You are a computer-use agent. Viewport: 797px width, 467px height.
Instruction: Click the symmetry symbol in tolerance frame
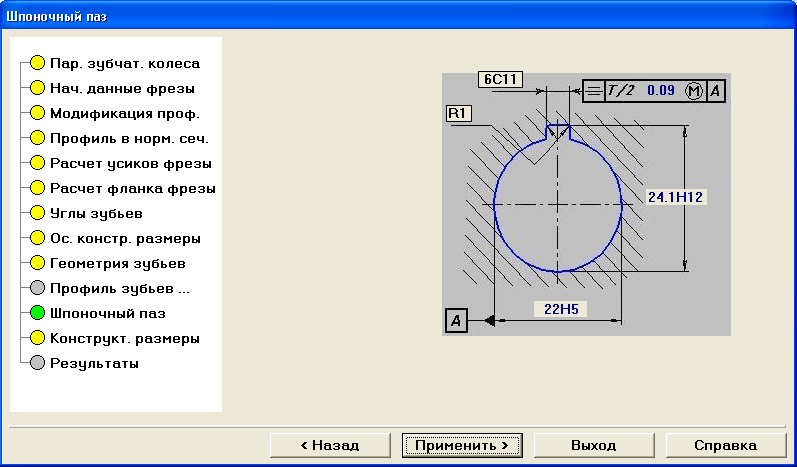tap(593, 91)
